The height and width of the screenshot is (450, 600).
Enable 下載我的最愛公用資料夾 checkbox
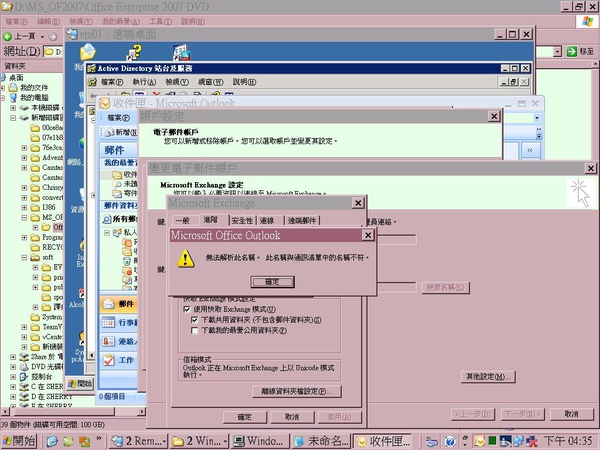coord(194,331)
